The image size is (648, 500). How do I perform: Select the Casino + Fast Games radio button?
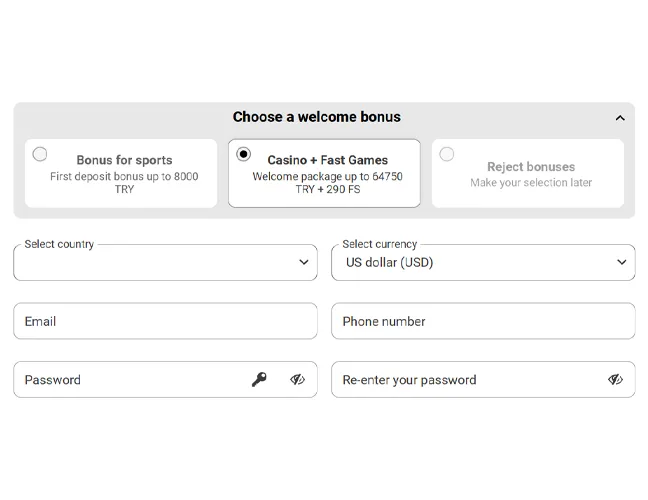click(x=244, y=154)
